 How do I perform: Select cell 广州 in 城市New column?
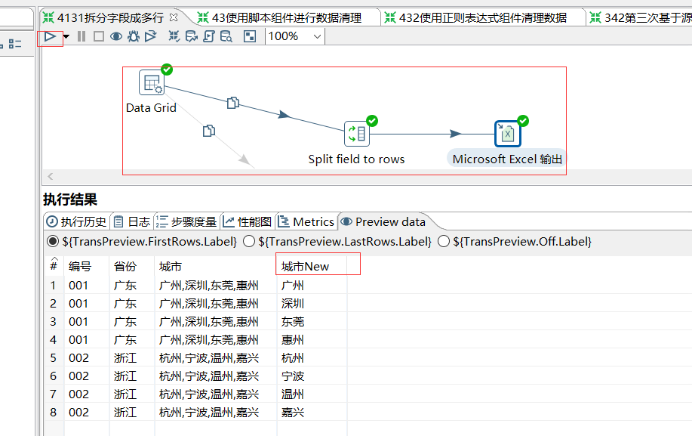tap(312, 285)
